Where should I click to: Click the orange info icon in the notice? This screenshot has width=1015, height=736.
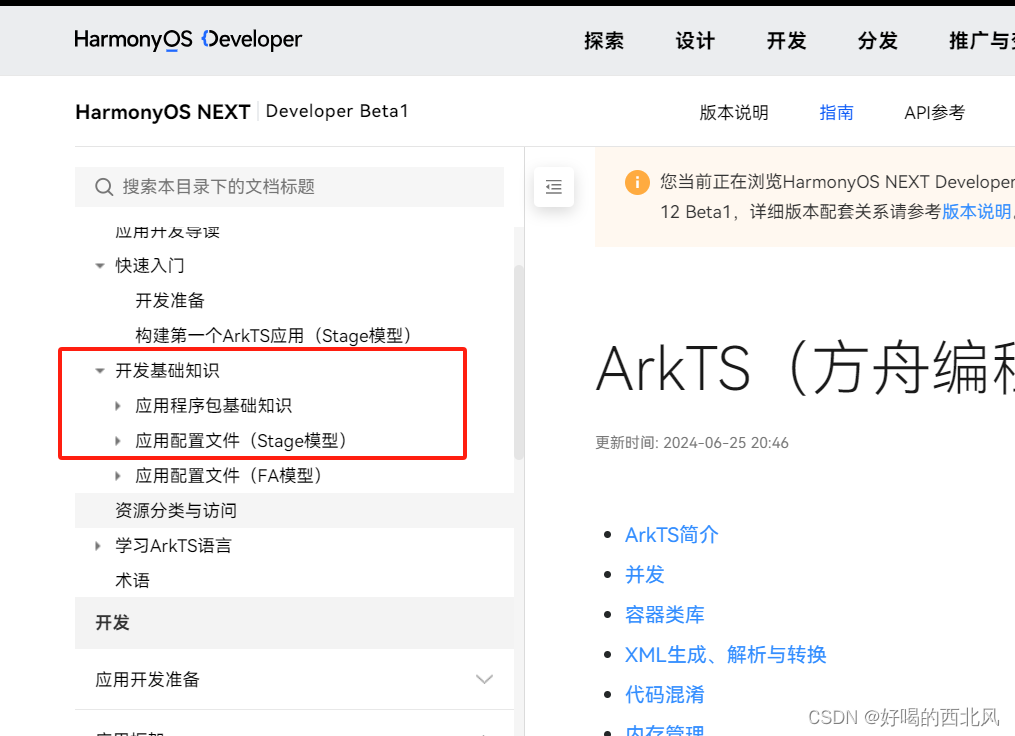tap(637, 182)
